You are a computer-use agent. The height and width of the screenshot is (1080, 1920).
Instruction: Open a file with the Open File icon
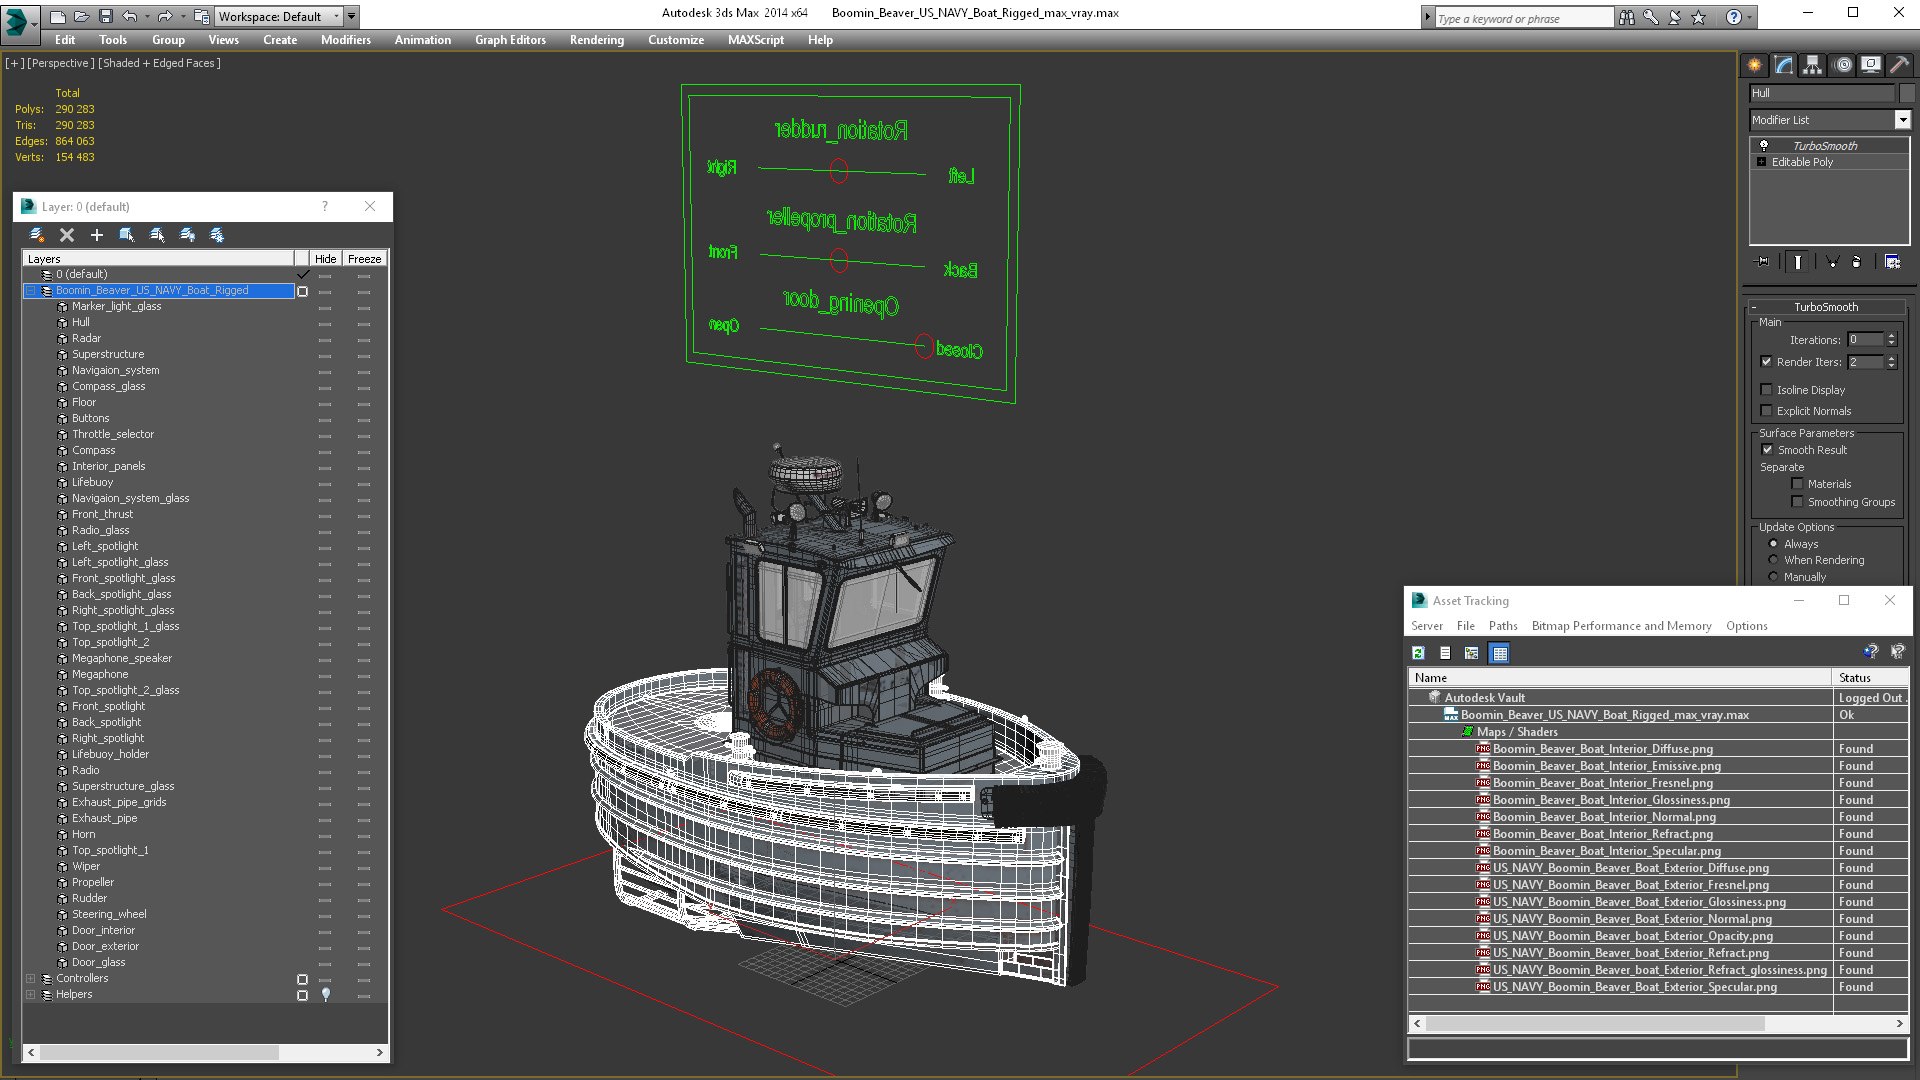click(82, 16)
